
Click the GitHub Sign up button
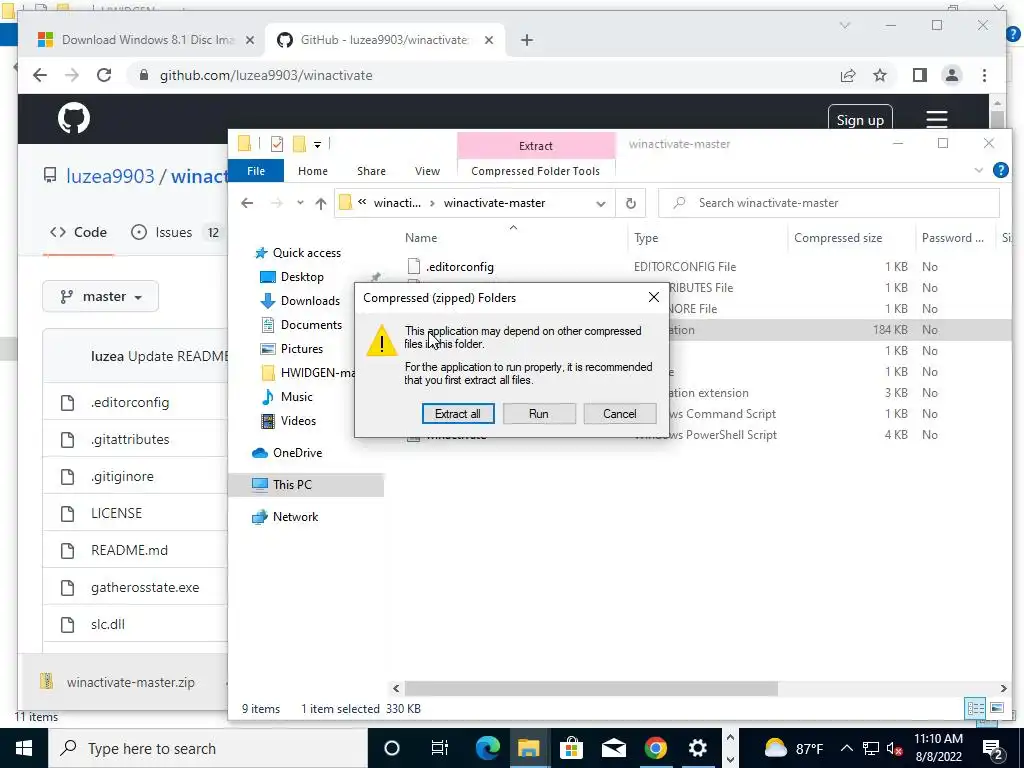point(860,120)
